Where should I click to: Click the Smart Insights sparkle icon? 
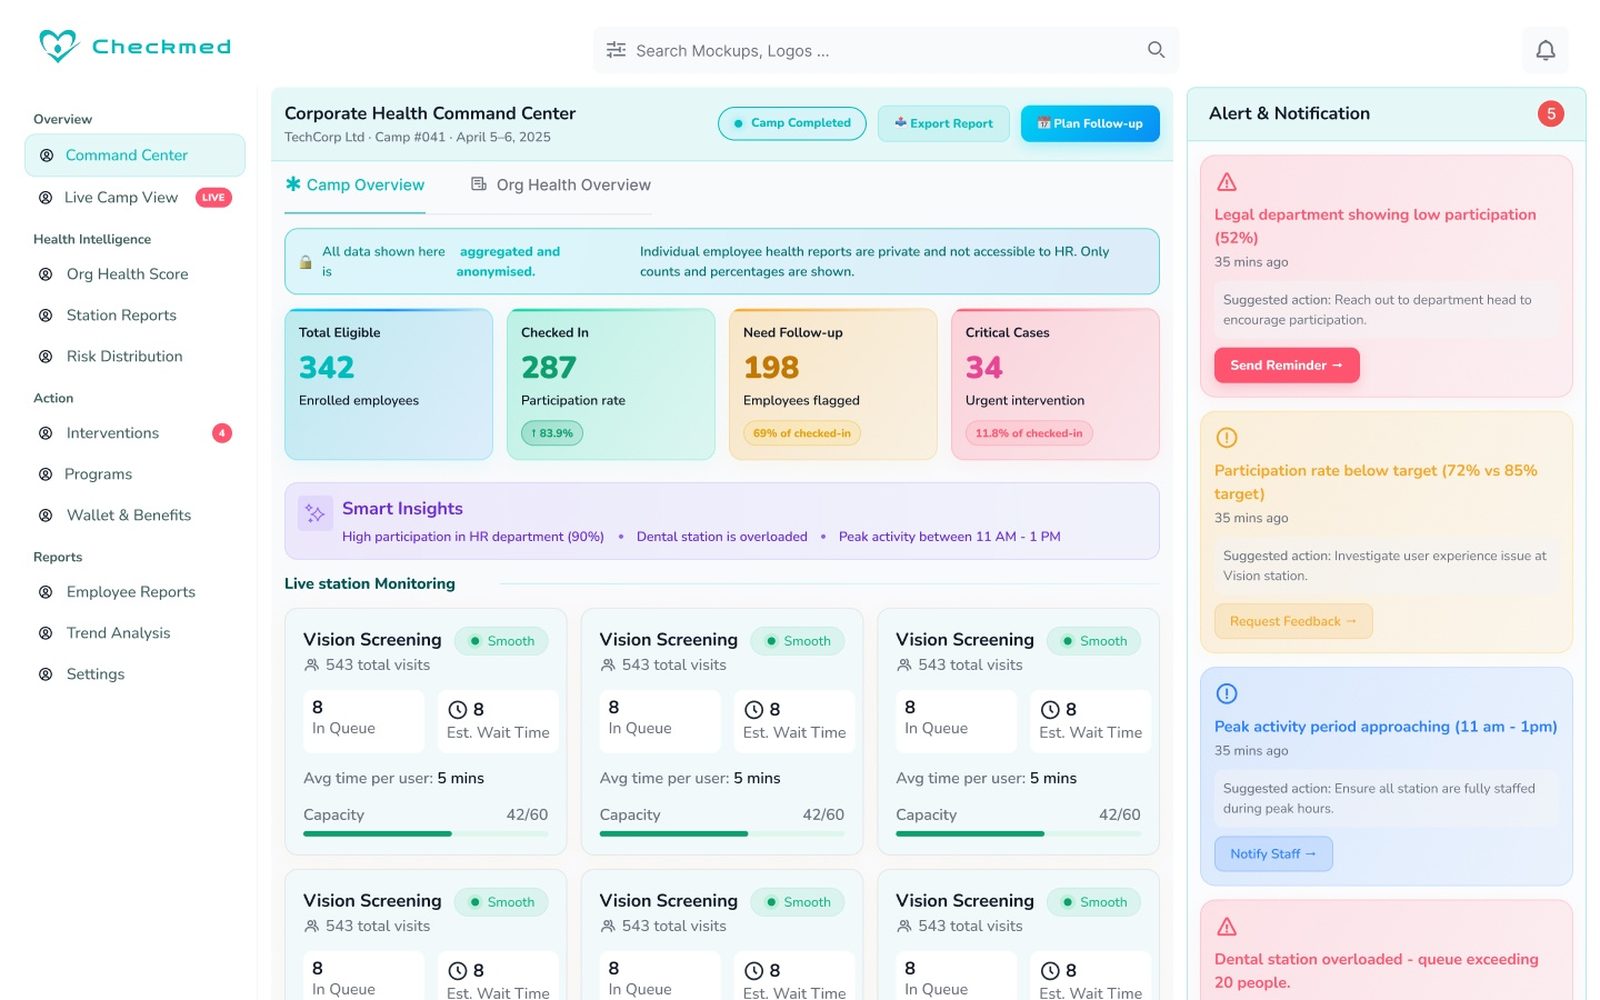tap(315, 513)
